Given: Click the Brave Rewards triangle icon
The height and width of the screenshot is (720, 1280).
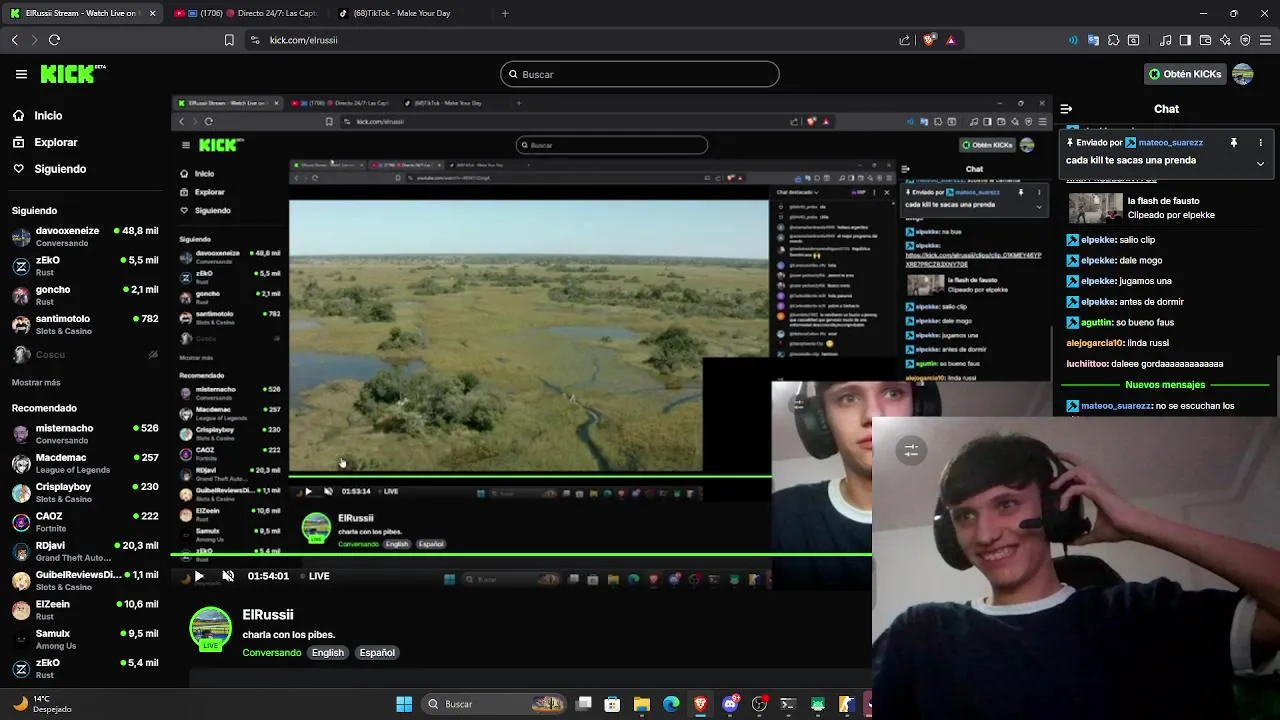Looking at the screenshot, I should click(x=951, y=40).
